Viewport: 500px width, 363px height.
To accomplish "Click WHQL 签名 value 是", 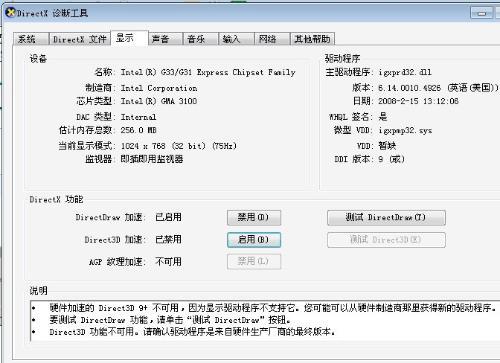I will pyautogui.click(x=383, y=116).
